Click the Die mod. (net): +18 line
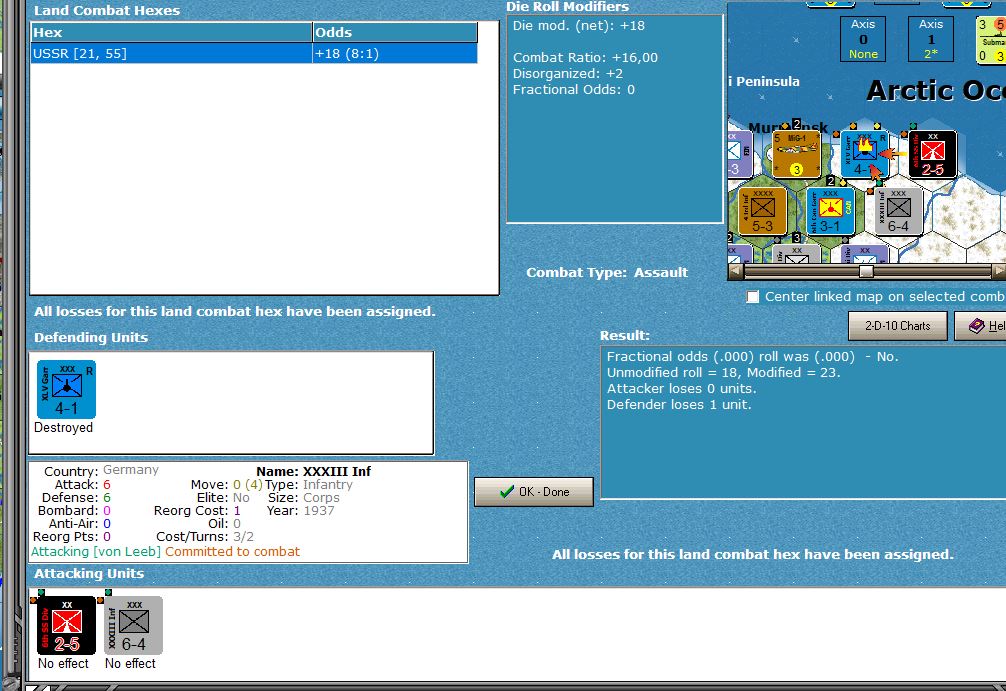This screenshot has height=691, width=1006. pyautogui.click(x=579, y=26)
